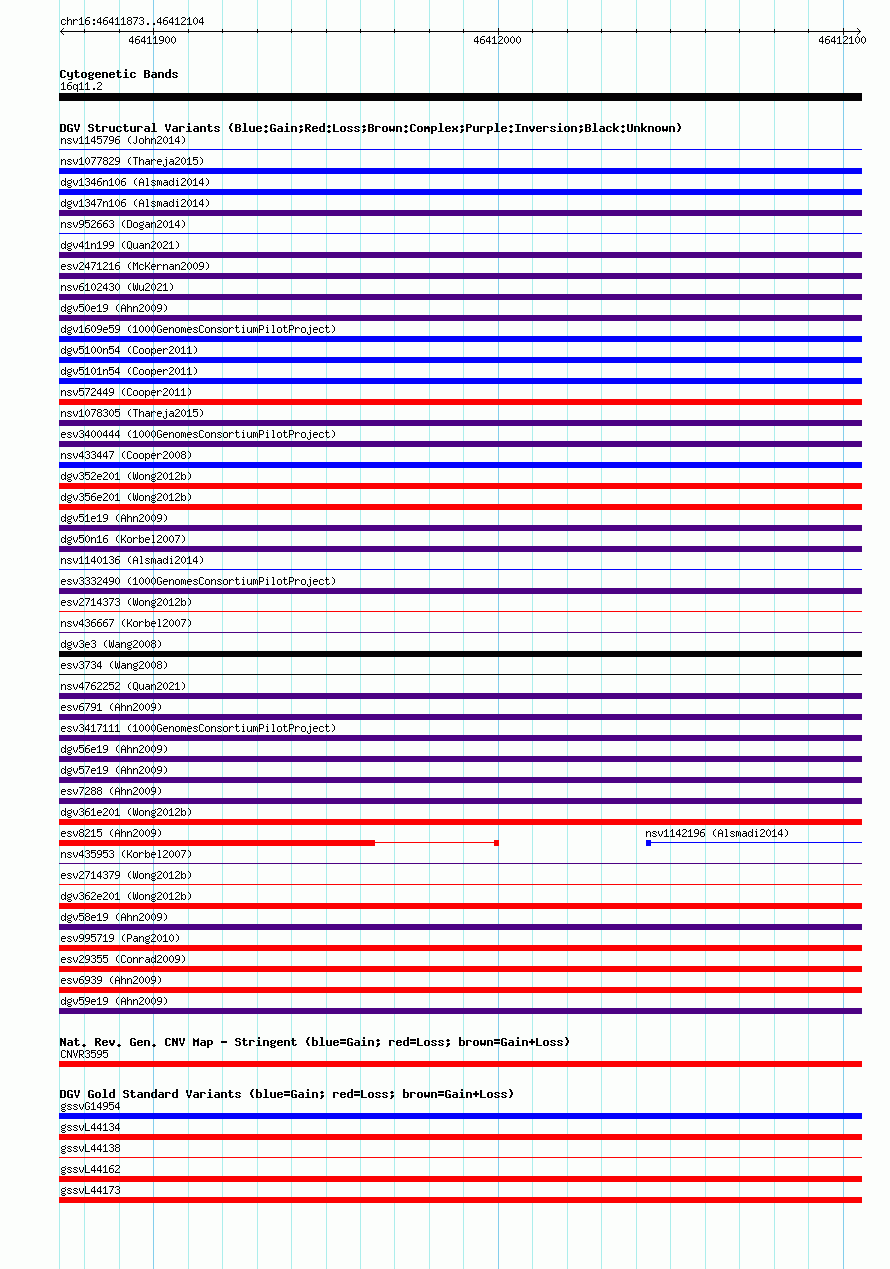
Task: Click the gssvL44138 label
Action: click(x=90, y=1148)
